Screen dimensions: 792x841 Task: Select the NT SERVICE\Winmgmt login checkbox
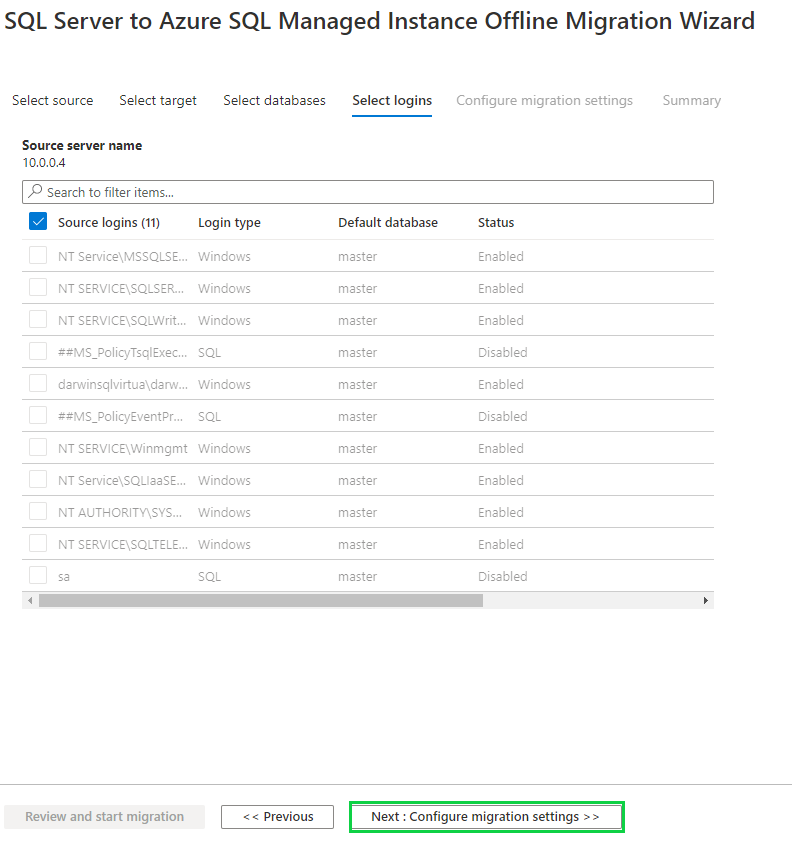pyautogui.click(x=38, y=448)
